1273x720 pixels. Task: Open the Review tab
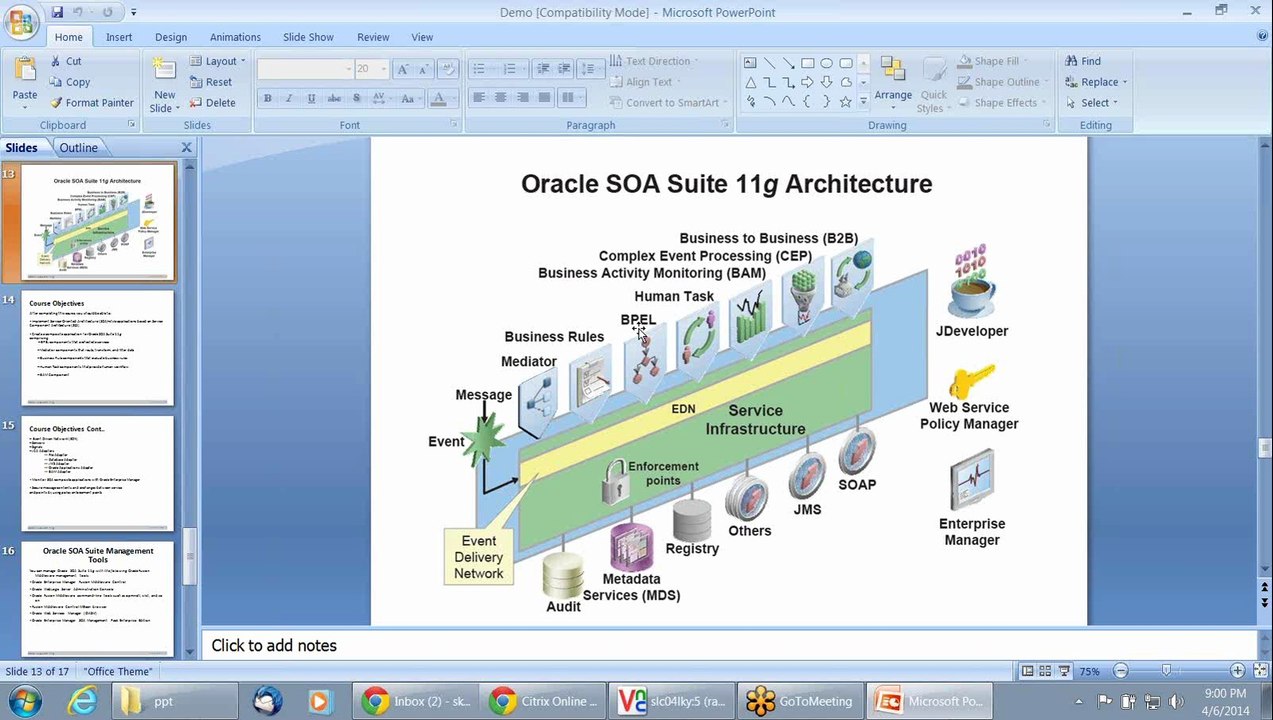(x=373, y=37)
